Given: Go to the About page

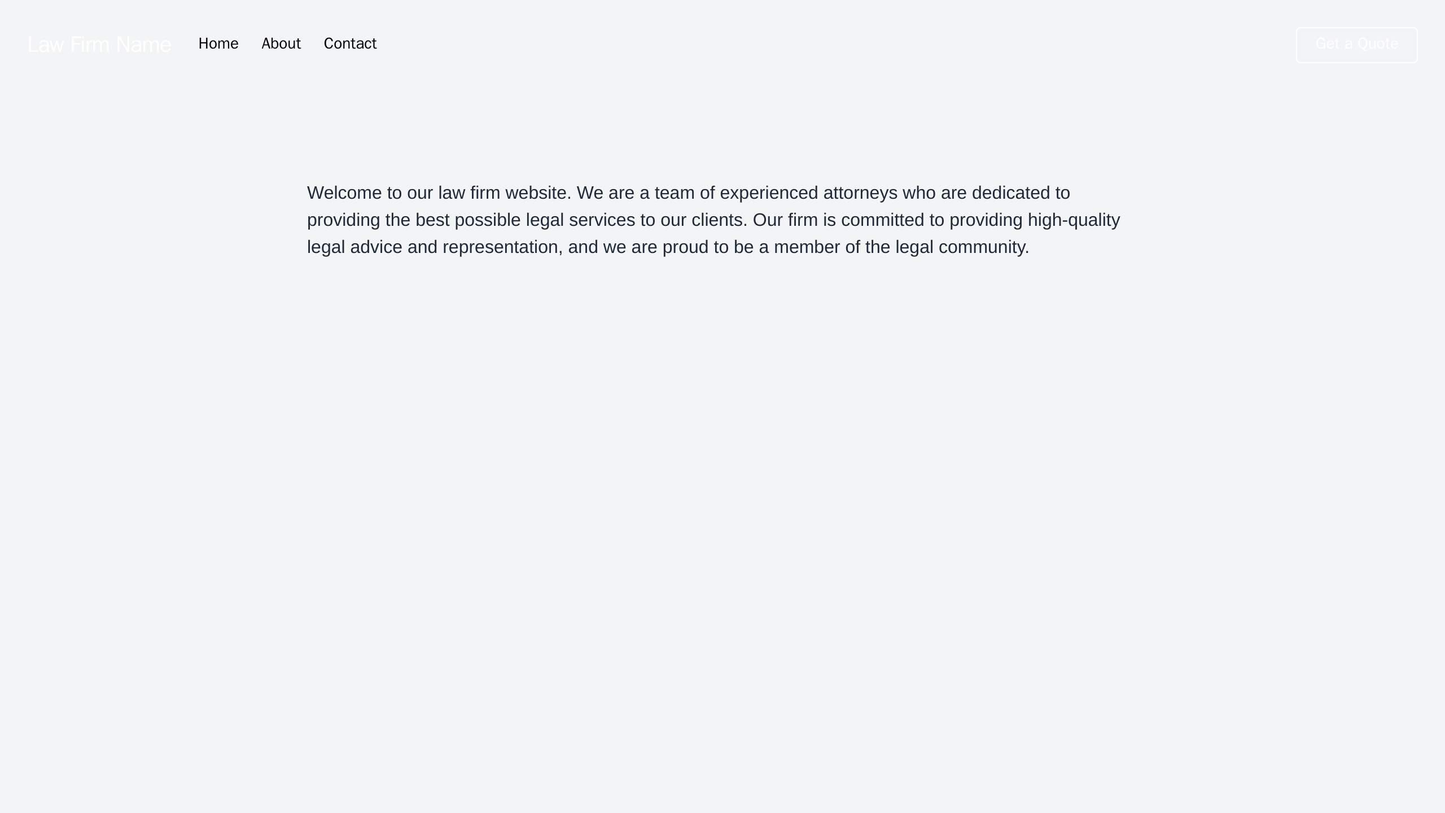Looking at the screenshot, I should [x=281, y=44].
